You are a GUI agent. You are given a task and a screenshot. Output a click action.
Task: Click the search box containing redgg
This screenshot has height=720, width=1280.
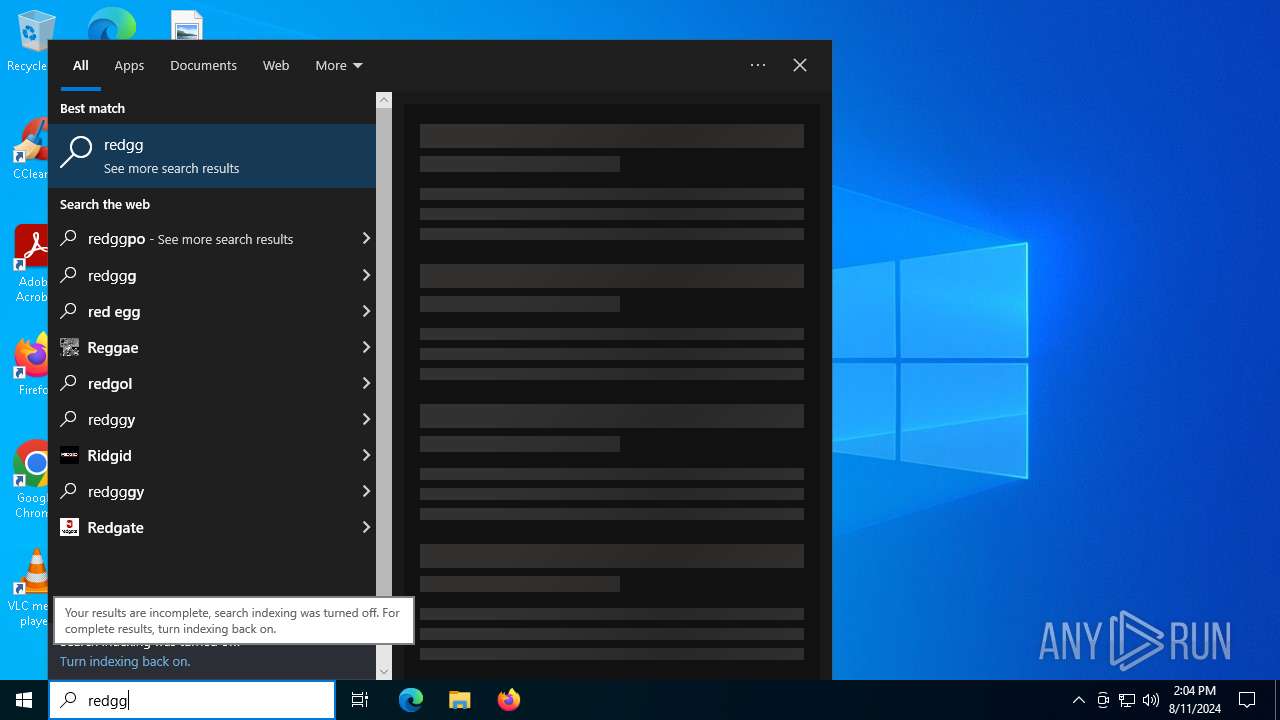[192, 700]
